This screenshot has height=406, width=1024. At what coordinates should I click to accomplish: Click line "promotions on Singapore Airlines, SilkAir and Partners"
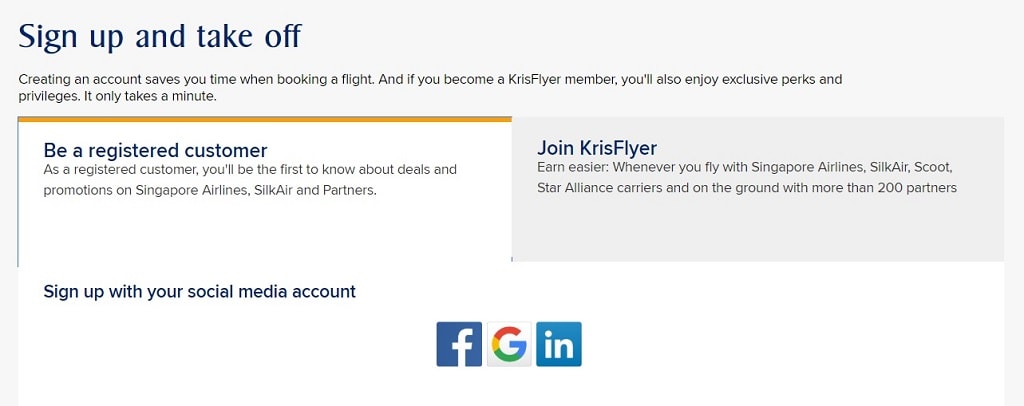210,192
